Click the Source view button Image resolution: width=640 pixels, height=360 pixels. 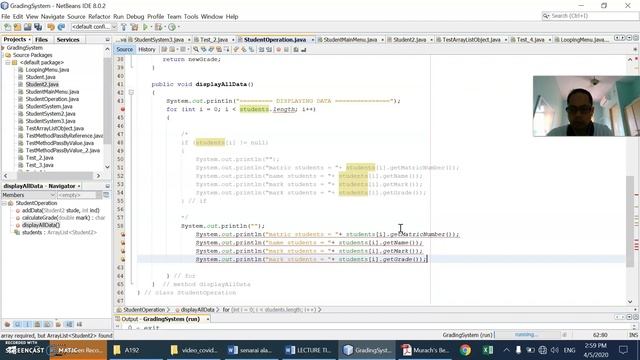(x=124, y=49)
